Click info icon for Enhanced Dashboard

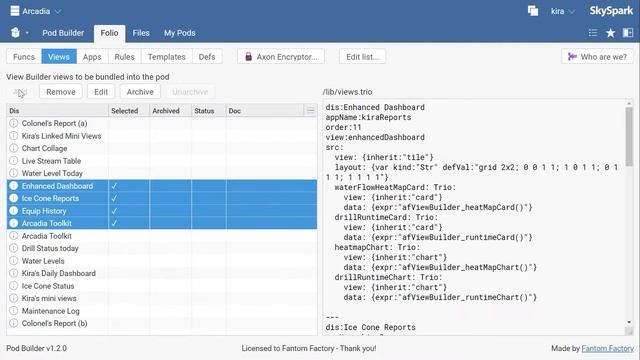click(13, 186)
